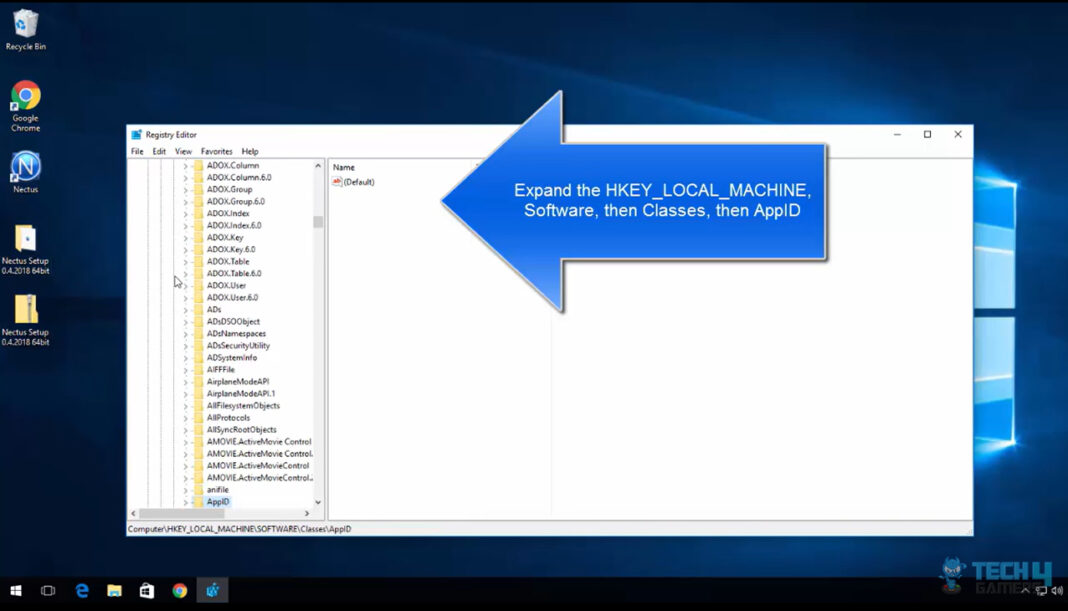The width and height of the screenshot is (1068, 611).
Task: Click the Registry Editor title bar icon
Action: [x=136, y=134]
